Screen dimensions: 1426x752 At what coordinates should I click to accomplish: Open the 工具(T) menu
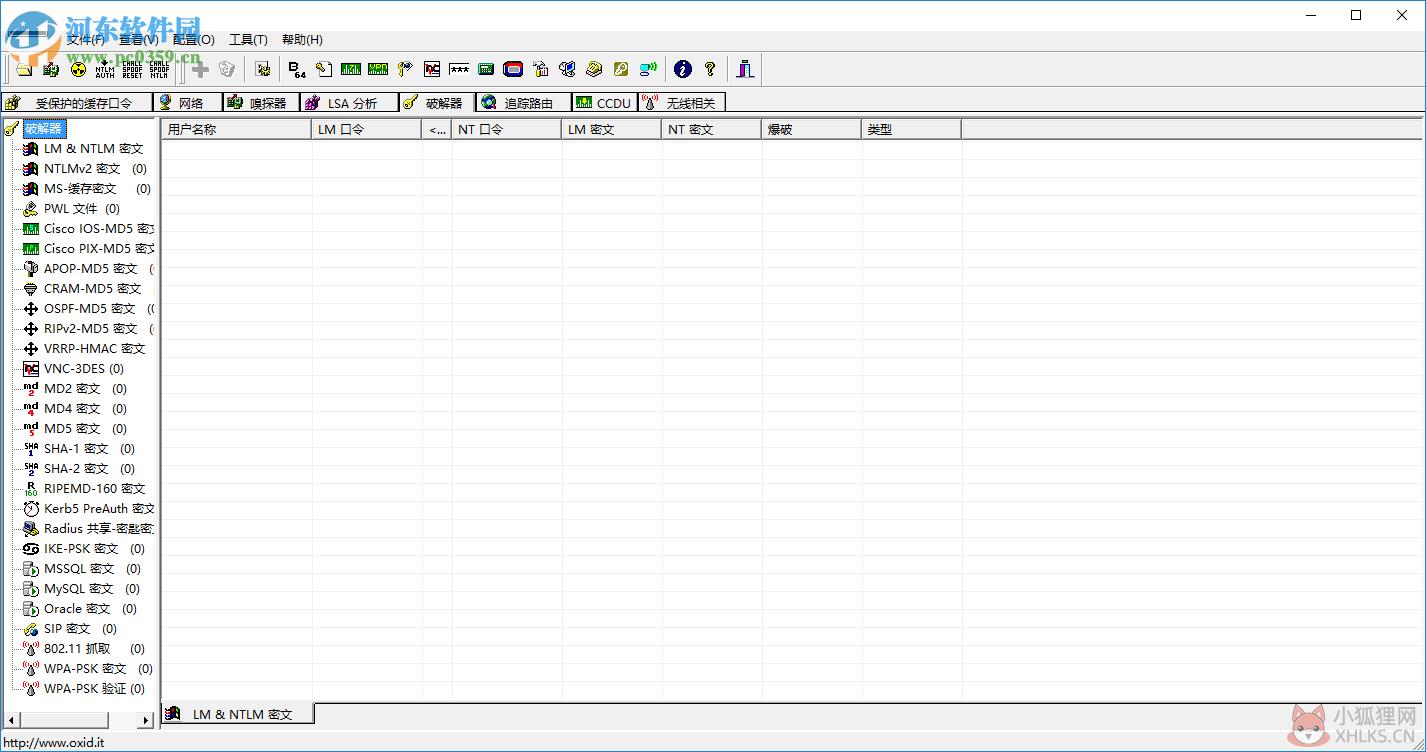(x=248, y=40)
